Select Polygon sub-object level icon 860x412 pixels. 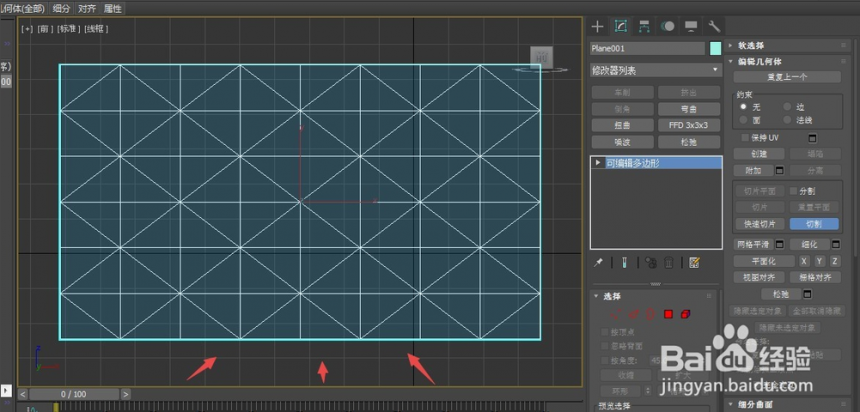click(668, 314)
